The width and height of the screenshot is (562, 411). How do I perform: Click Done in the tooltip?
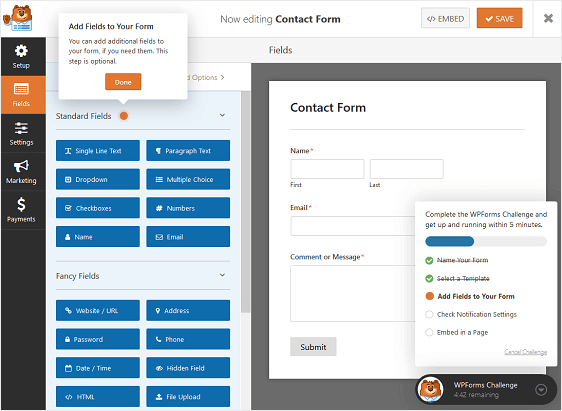[x=123, y=82]
